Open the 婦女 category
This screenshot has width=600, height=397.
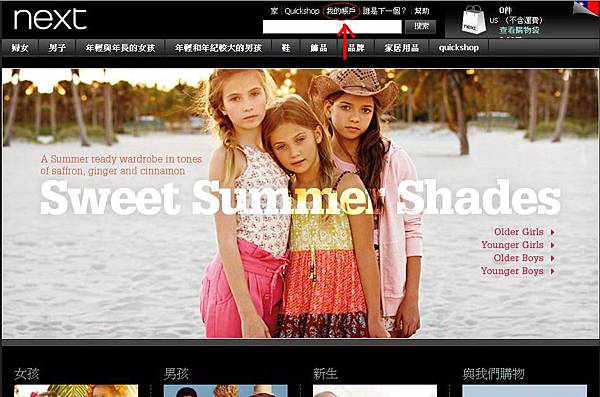(20, 48)
